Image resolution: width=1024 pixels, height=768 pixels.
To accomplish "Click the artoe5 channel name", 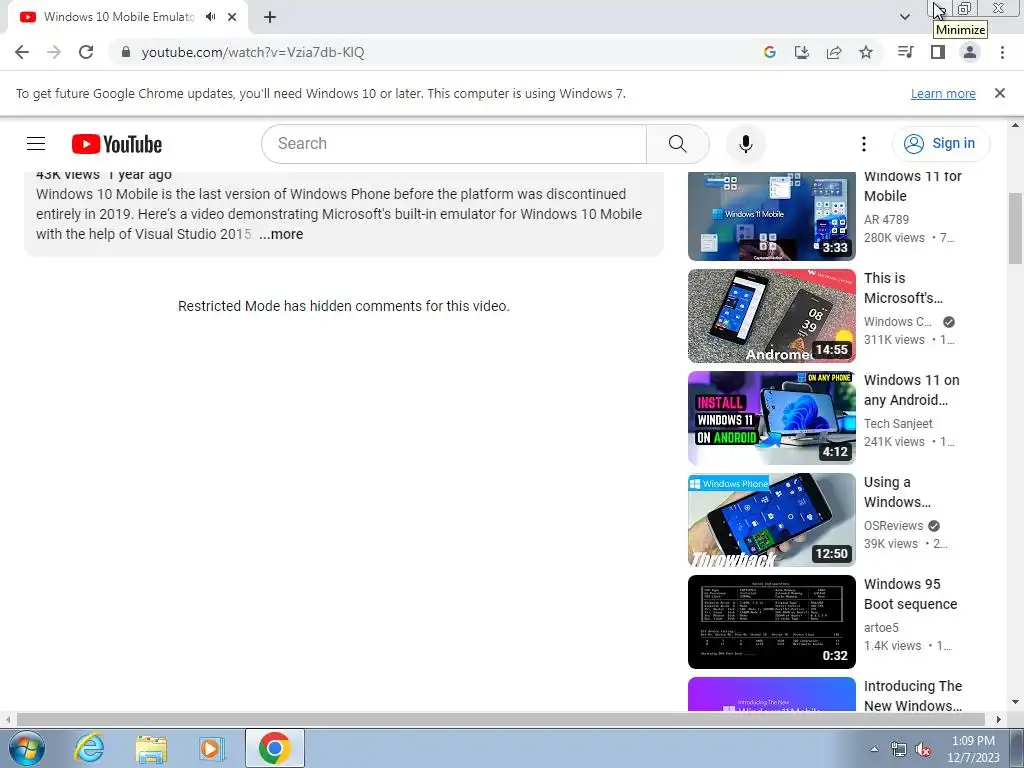I will pyautogui.click(x=881, y=628).
